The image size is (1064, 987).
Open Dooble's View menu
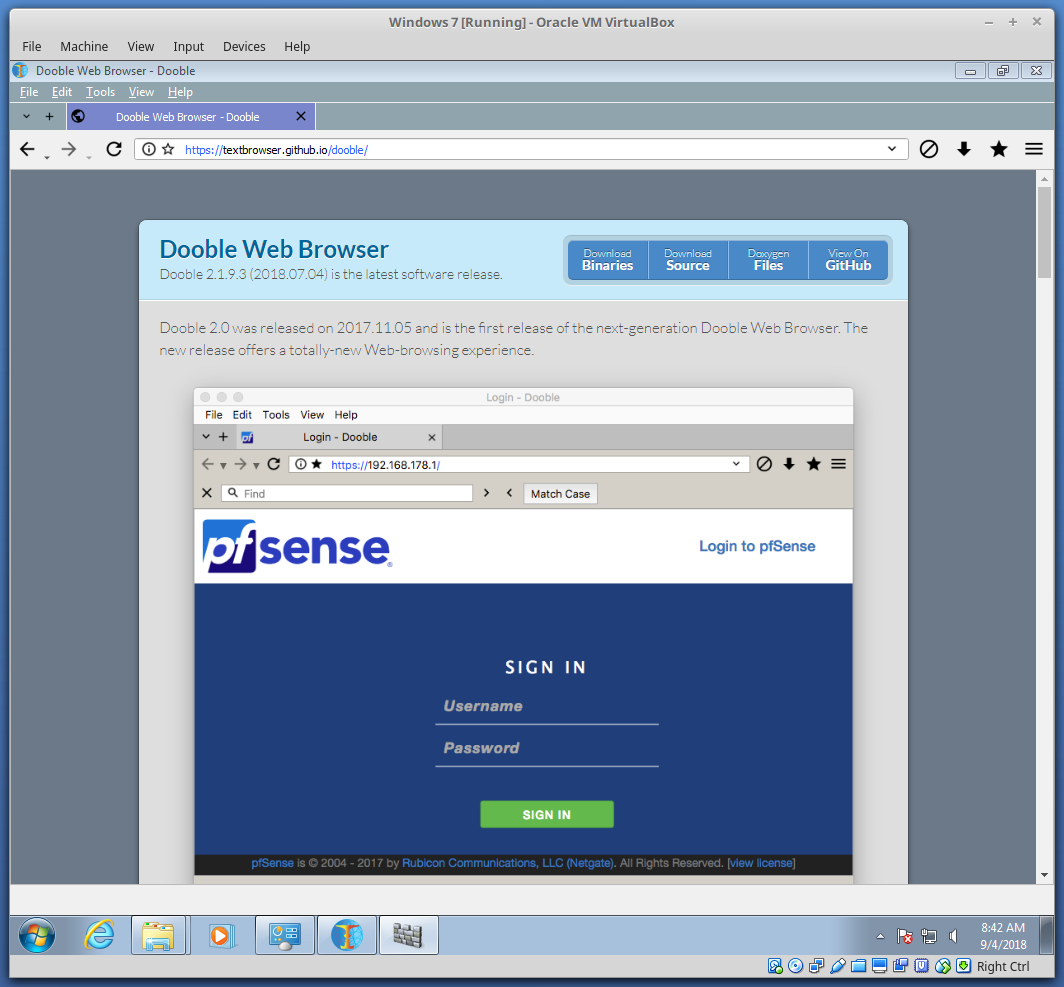(141, 92)
